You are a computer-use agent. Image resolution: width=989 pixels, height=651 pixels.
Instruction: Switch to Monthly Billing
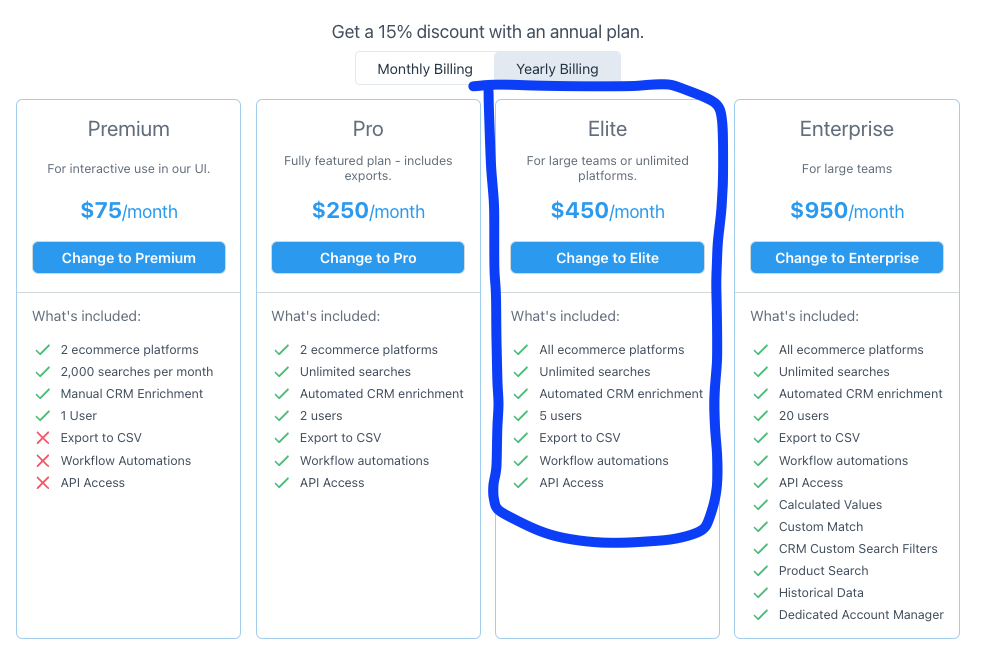click(424, 69)
